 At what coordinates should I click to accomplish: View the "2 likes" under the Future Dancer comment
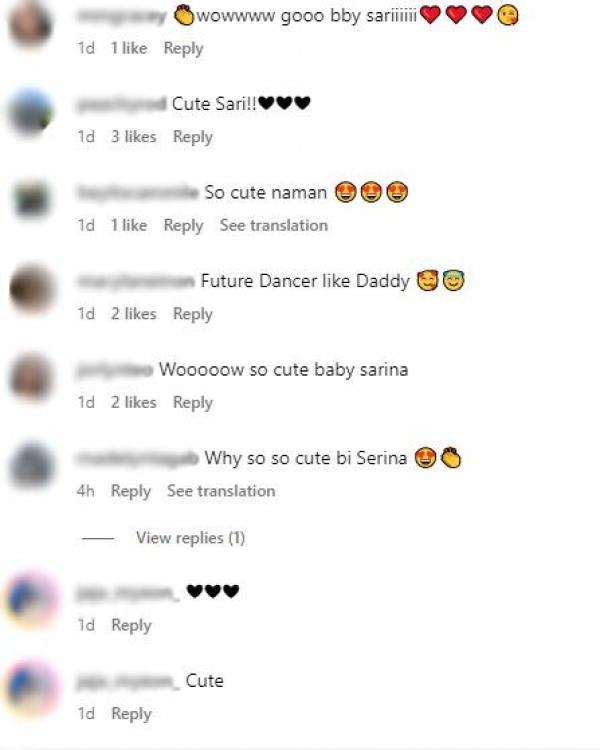(x=133, y=313)
